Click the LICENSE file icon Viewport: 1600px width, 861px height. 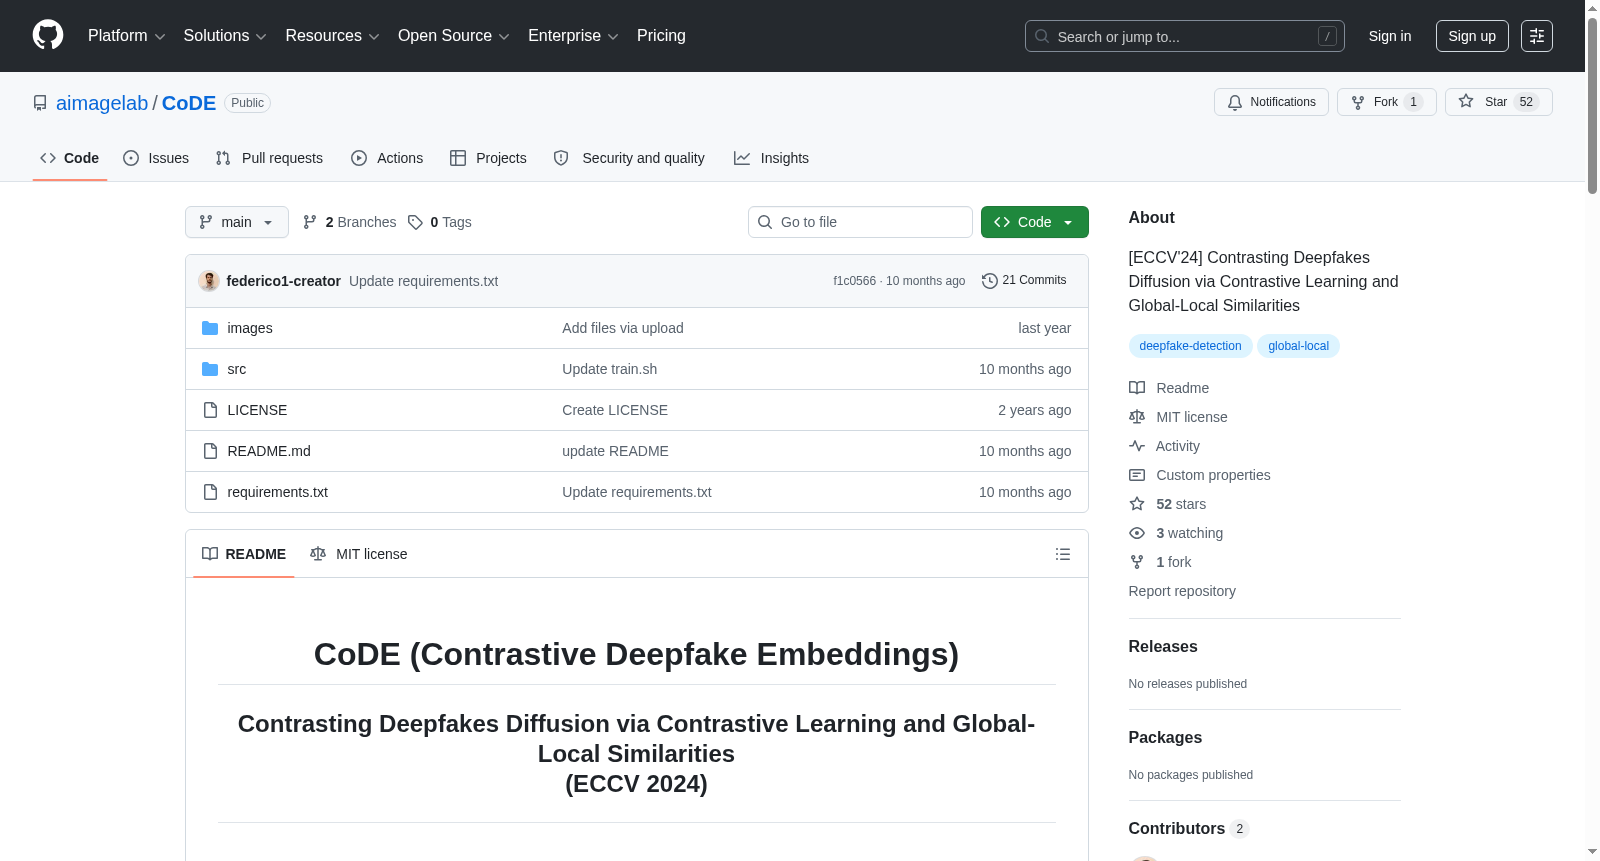pyautogui.click(x=210, y=410)
